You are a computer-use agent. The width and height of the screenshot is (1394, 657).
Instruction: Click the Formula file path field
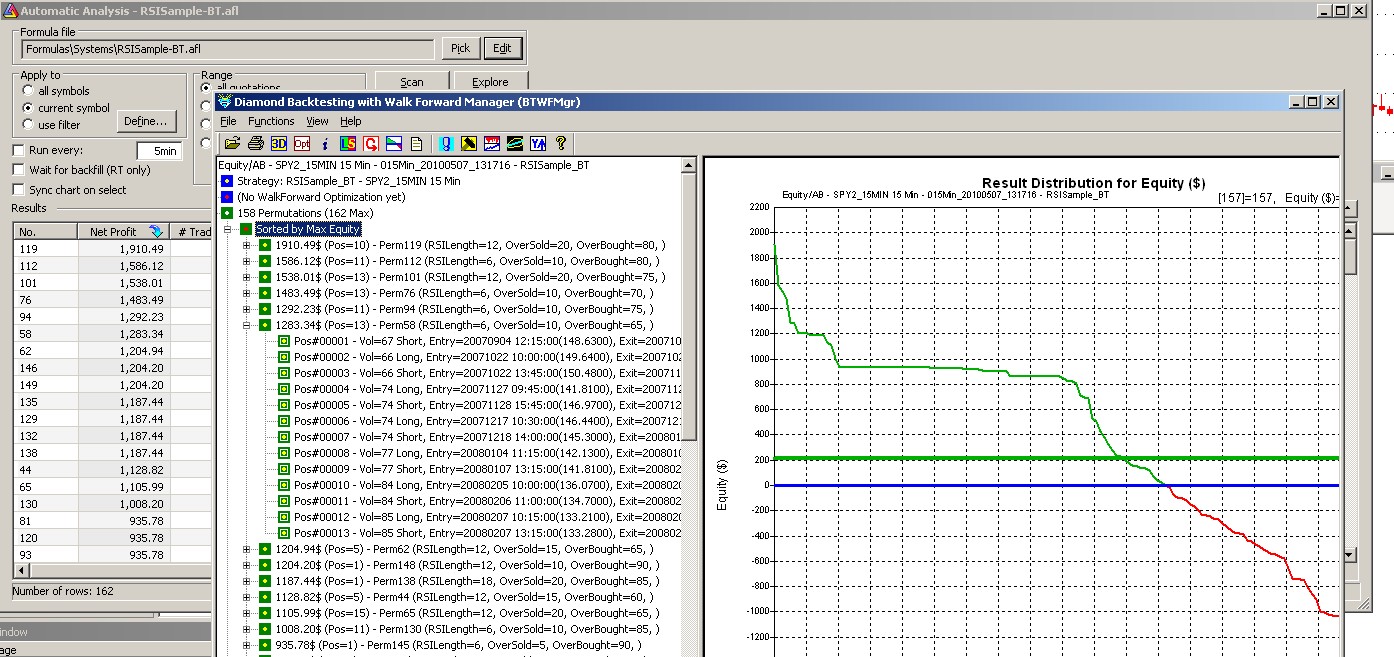227,48
